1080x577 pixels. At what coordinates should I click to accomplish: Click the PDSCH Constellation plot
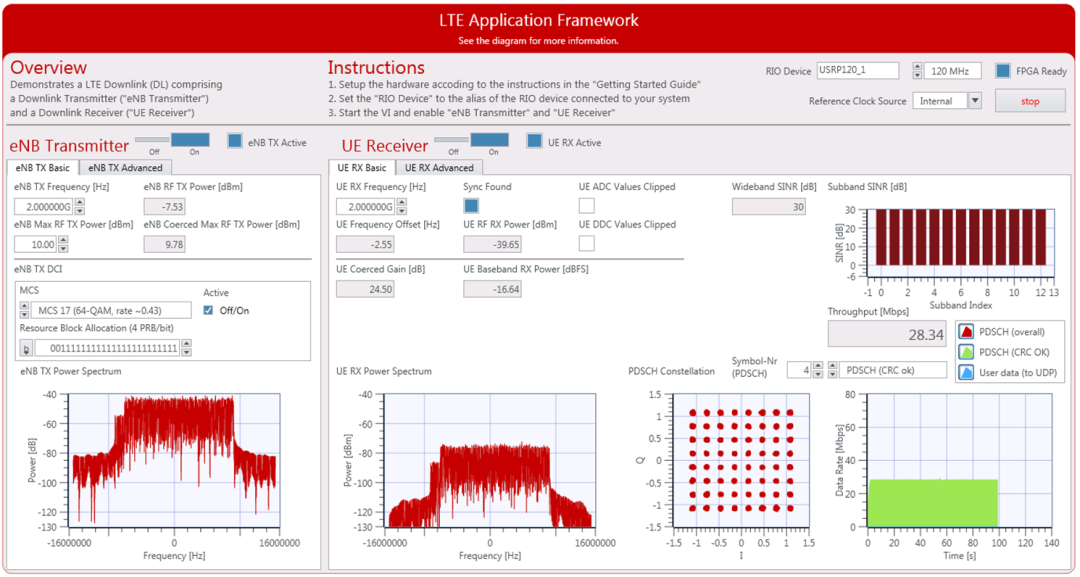[x=741, y=461]
